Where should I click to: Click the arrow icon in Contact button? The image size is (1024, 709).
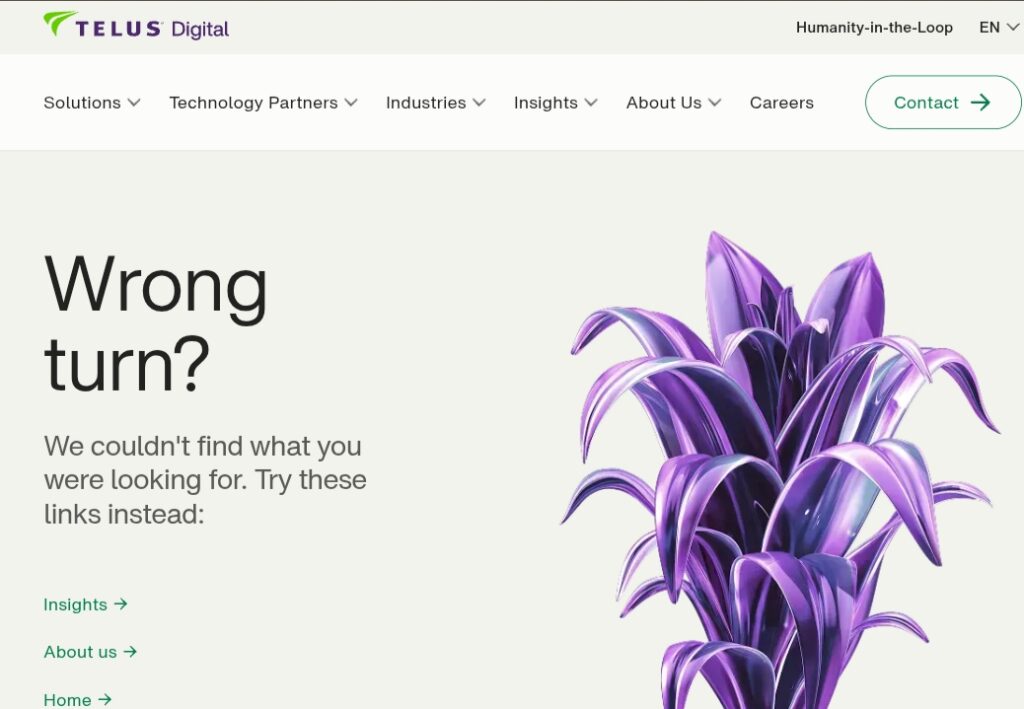tap(980, 102)
